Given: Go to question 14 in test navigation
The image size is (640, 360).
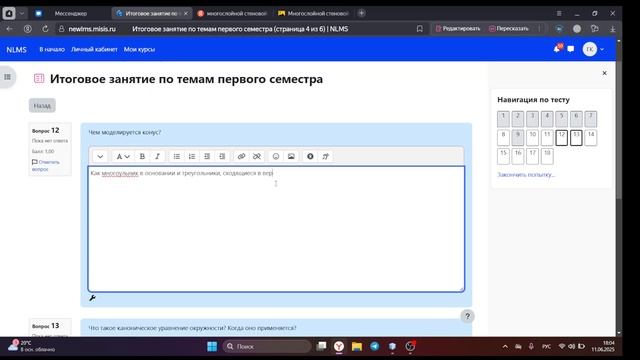Looking at the screenshot, I should point(591,138).
